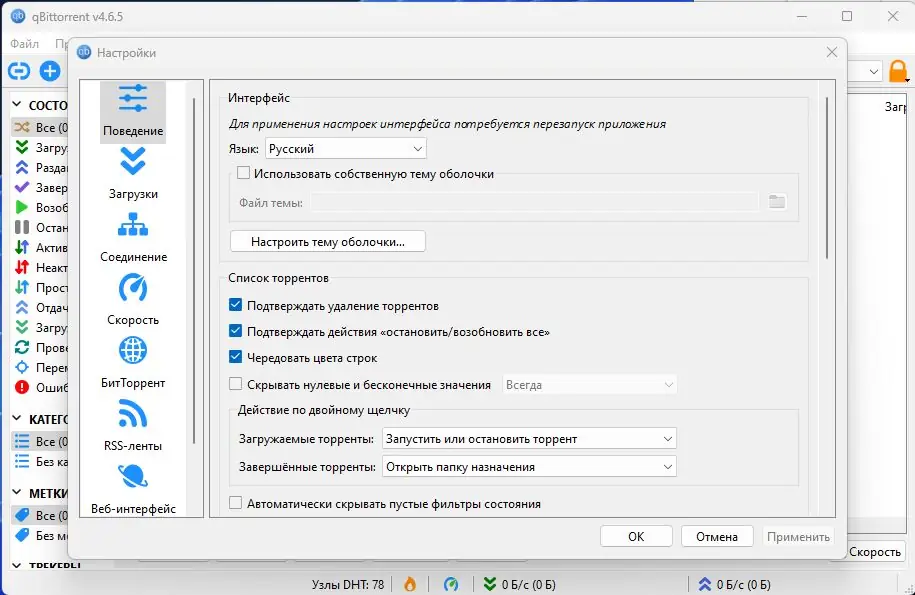Close the Настройки dialog
The width and height of the screenshot is (915, 595).
coord(832,52)
